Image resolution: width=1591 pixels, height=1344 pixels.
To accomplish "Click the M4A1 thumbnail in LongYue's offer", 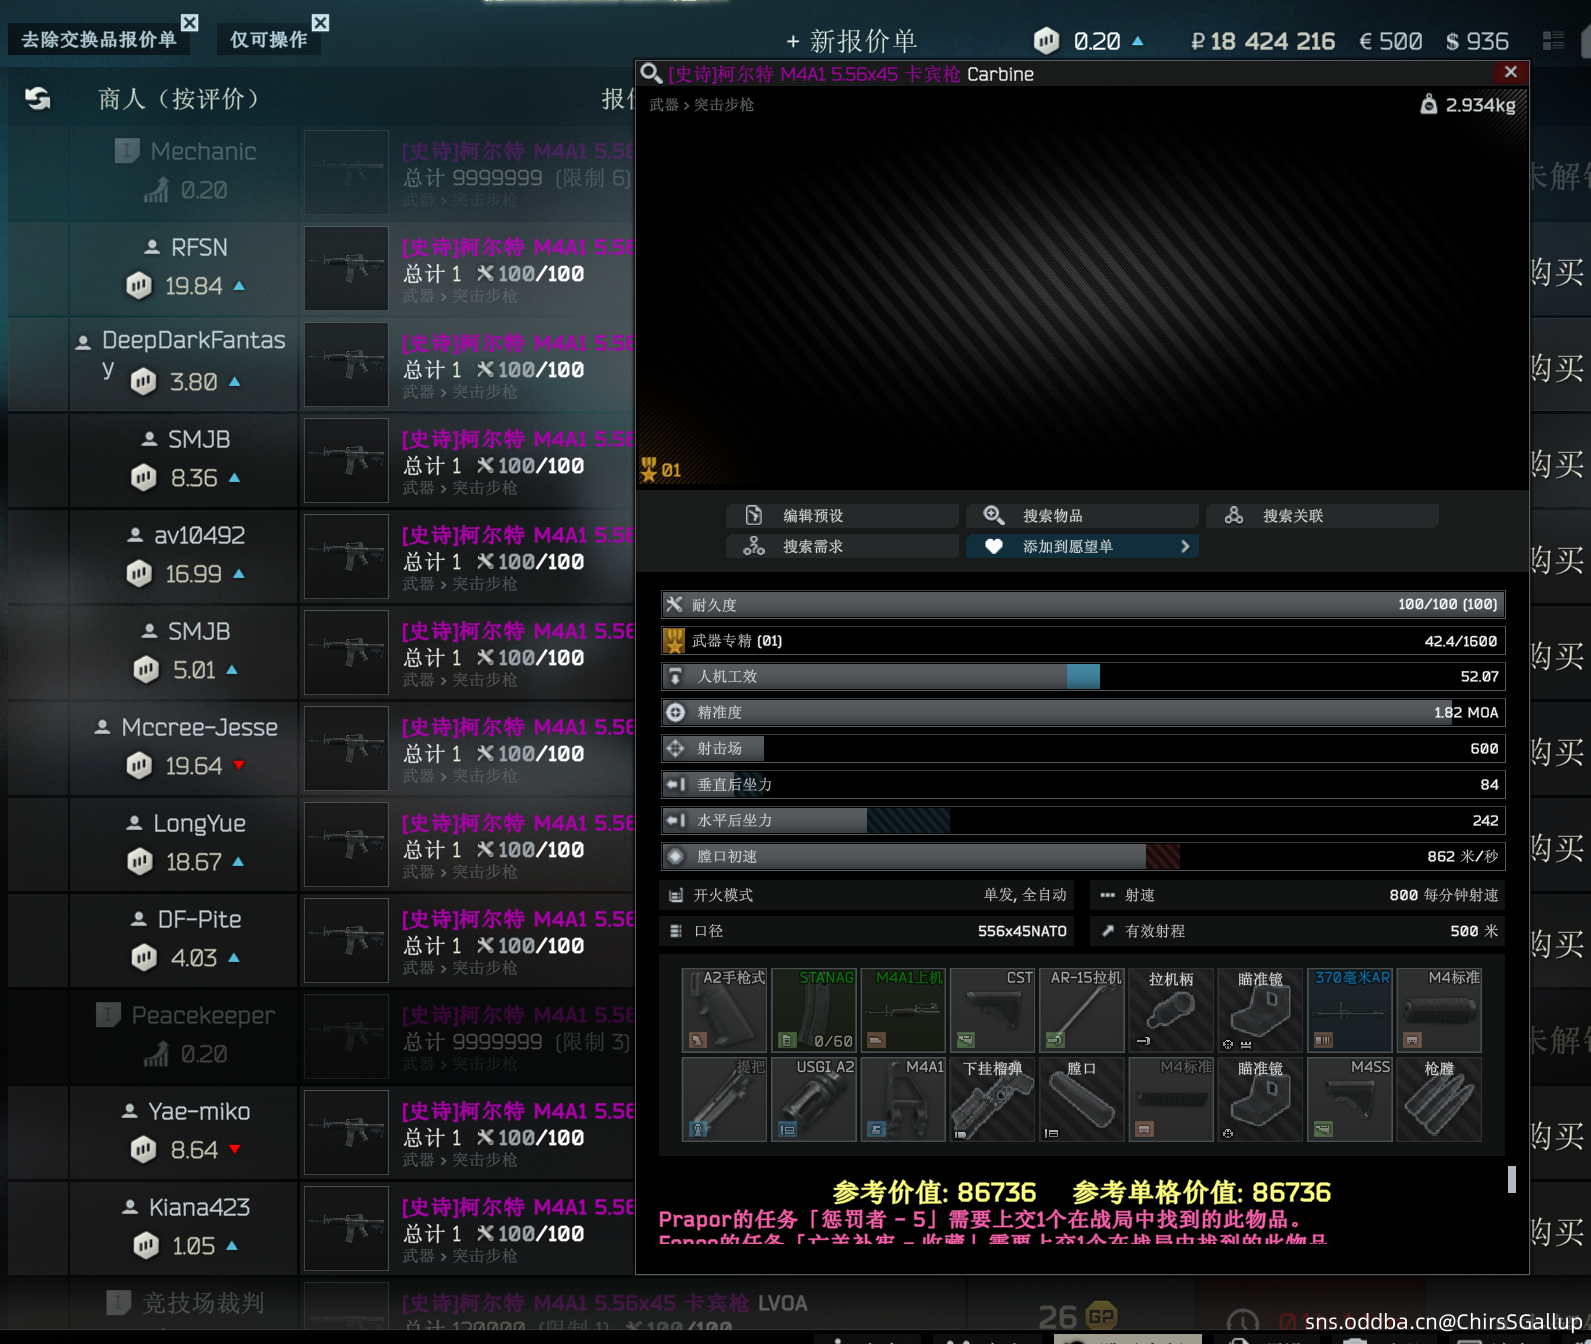I will coord(346,844).
